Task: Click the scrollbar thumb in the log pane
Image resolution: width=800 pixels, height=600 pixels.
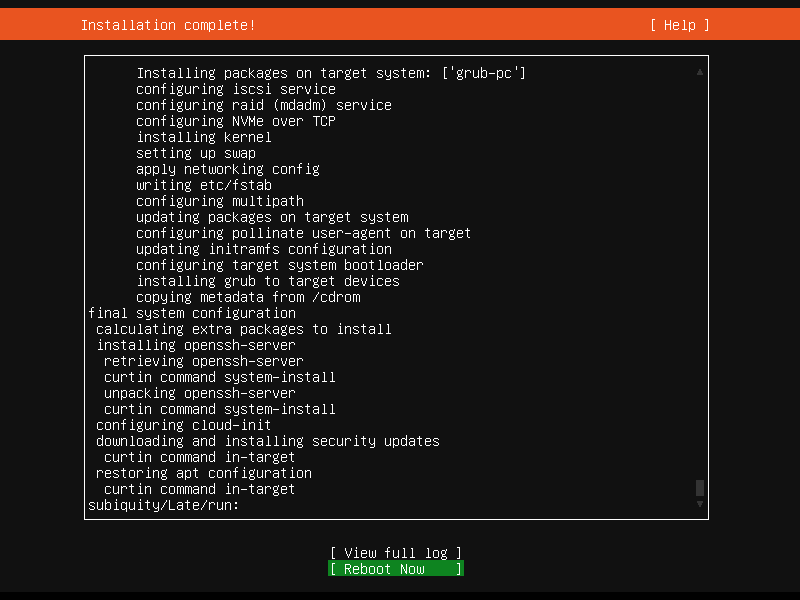Action: 700,488
